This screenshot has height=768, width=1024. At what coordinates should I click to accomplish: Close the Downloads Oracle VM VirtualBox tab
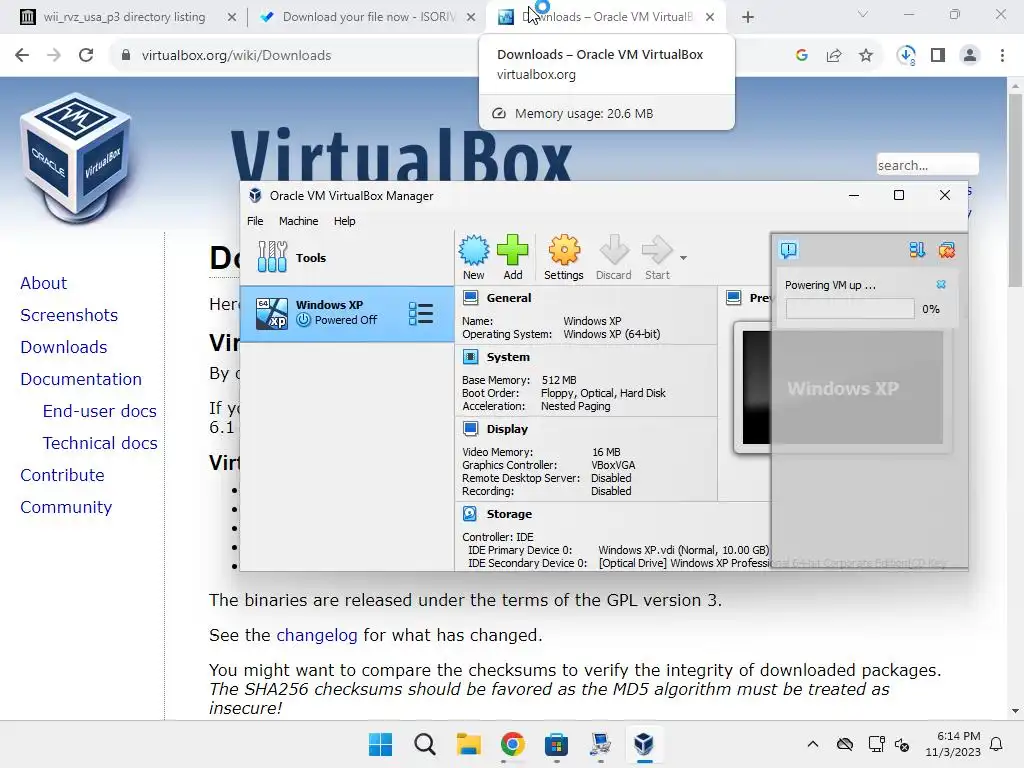[710, 17]
